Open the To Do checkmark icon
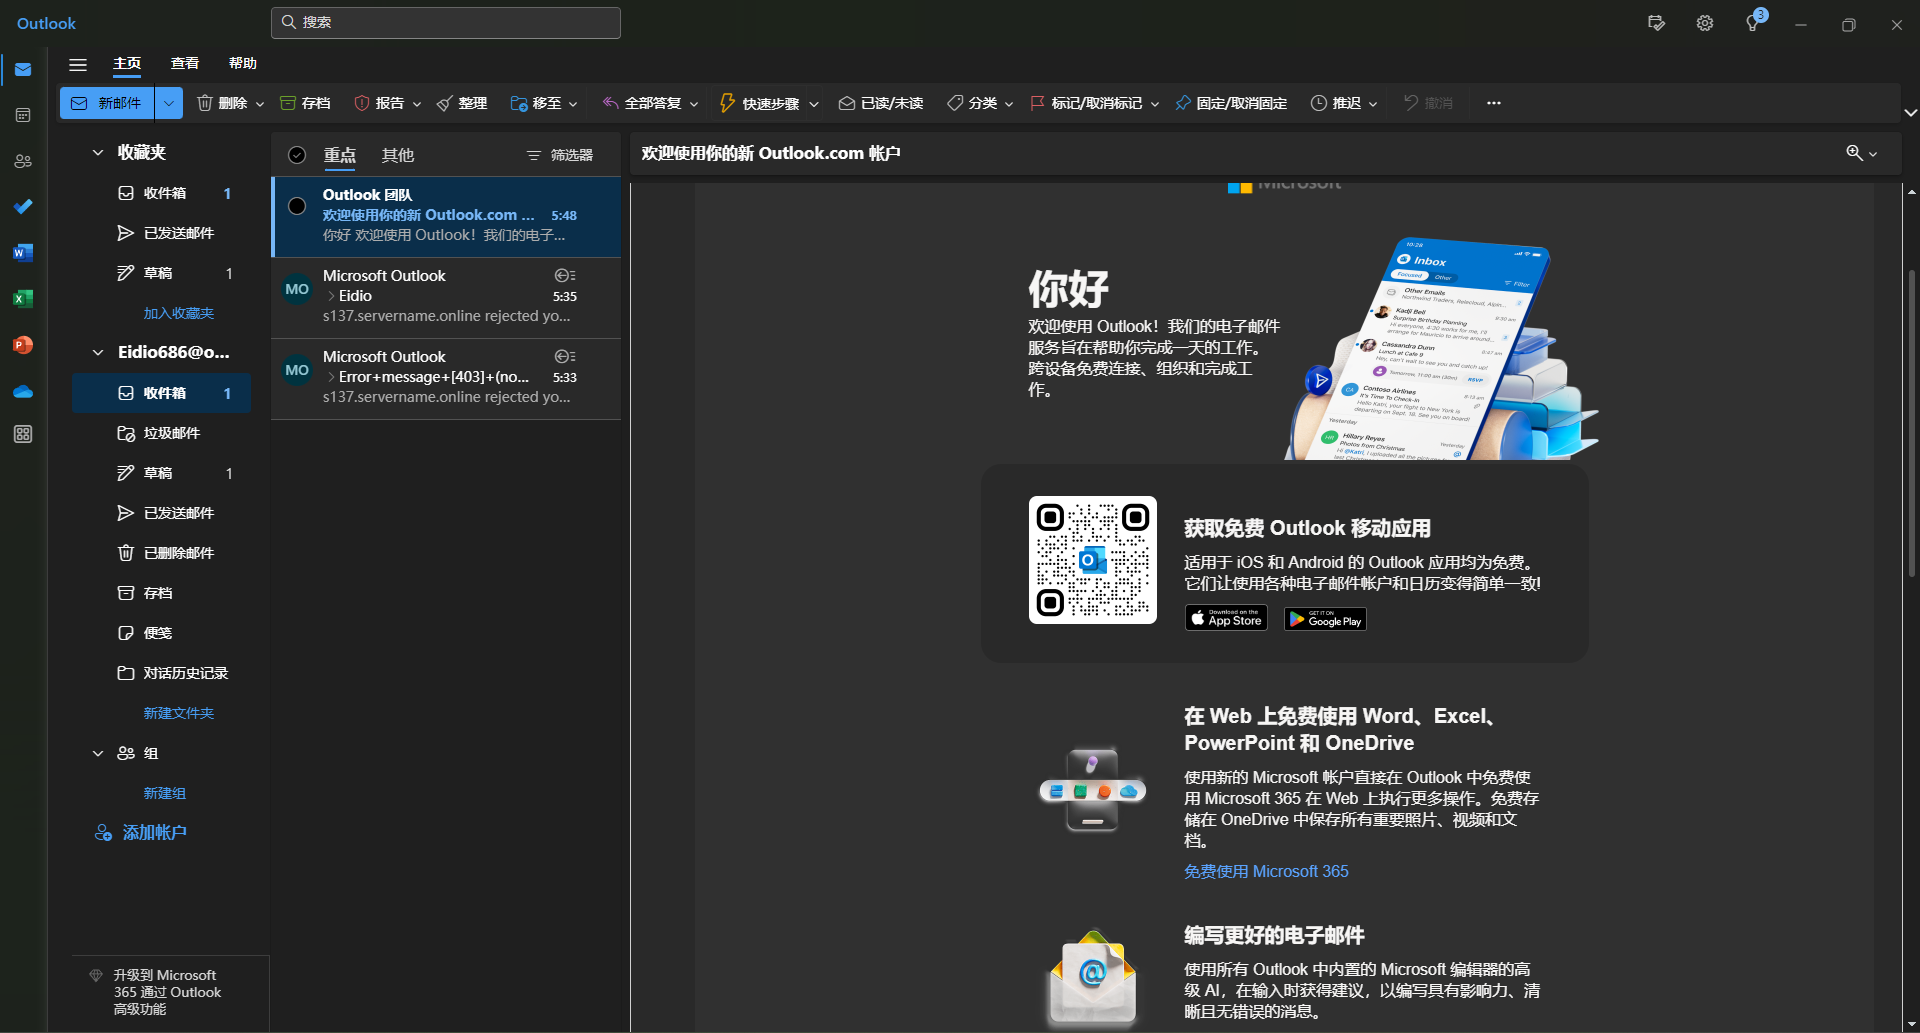1920x1033 pixels. pos(23,207)
